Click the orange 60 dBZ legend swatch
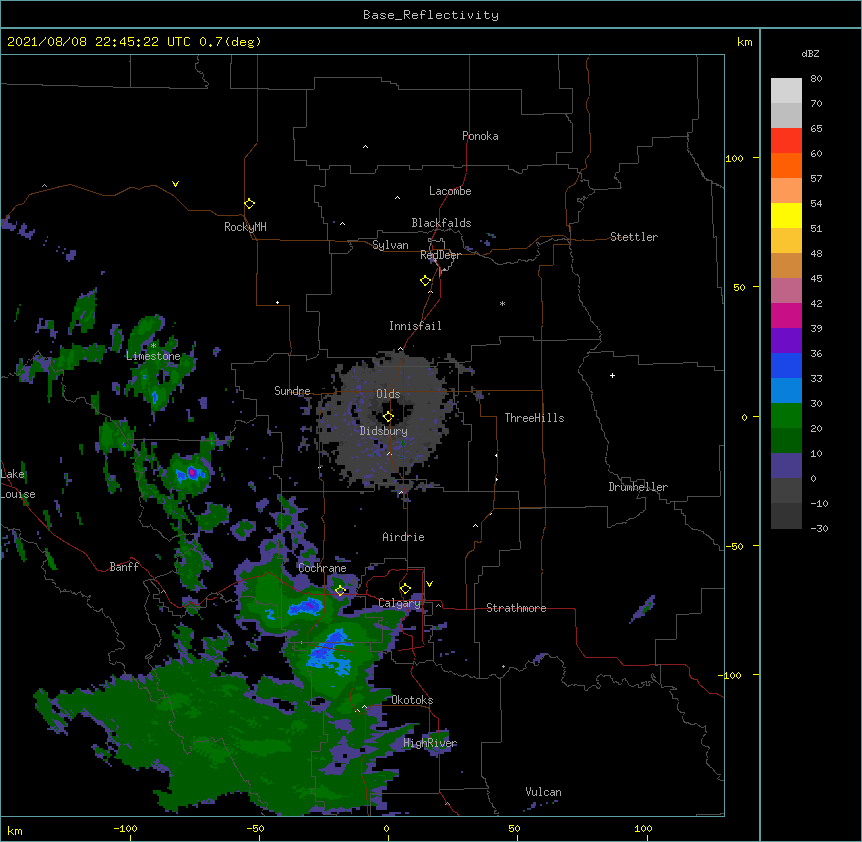862x842 pixels. pos(786,165)
